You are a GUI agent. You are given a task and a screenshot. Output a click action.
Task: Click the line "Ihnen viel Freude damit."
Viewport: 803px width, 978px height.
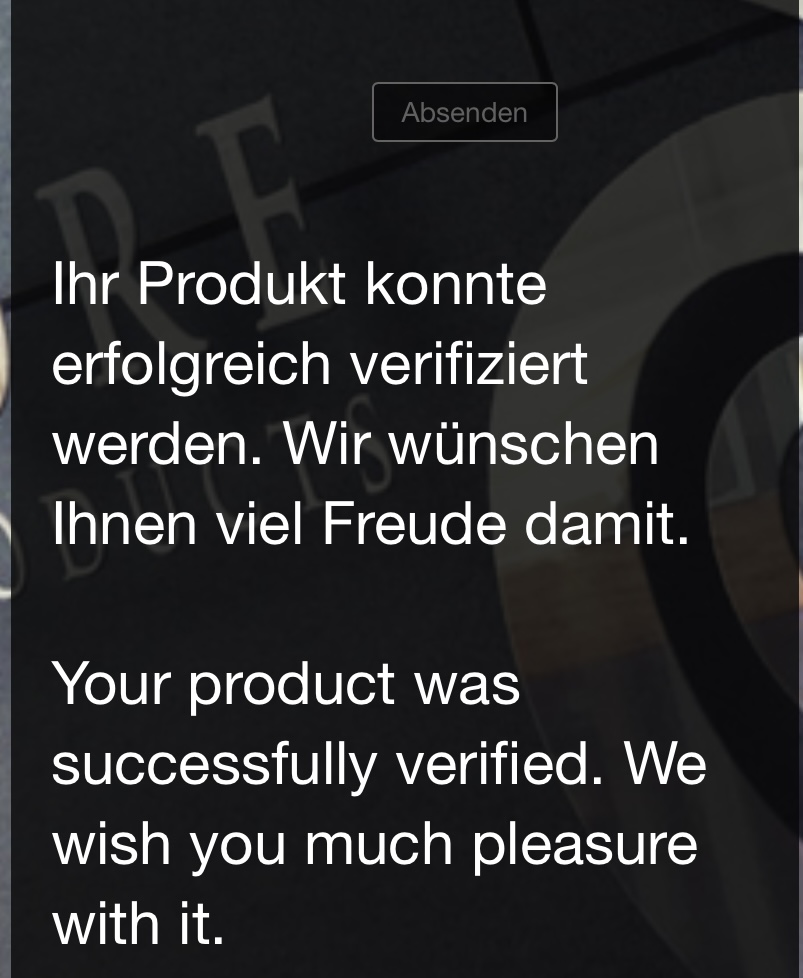tap(371, 524)
